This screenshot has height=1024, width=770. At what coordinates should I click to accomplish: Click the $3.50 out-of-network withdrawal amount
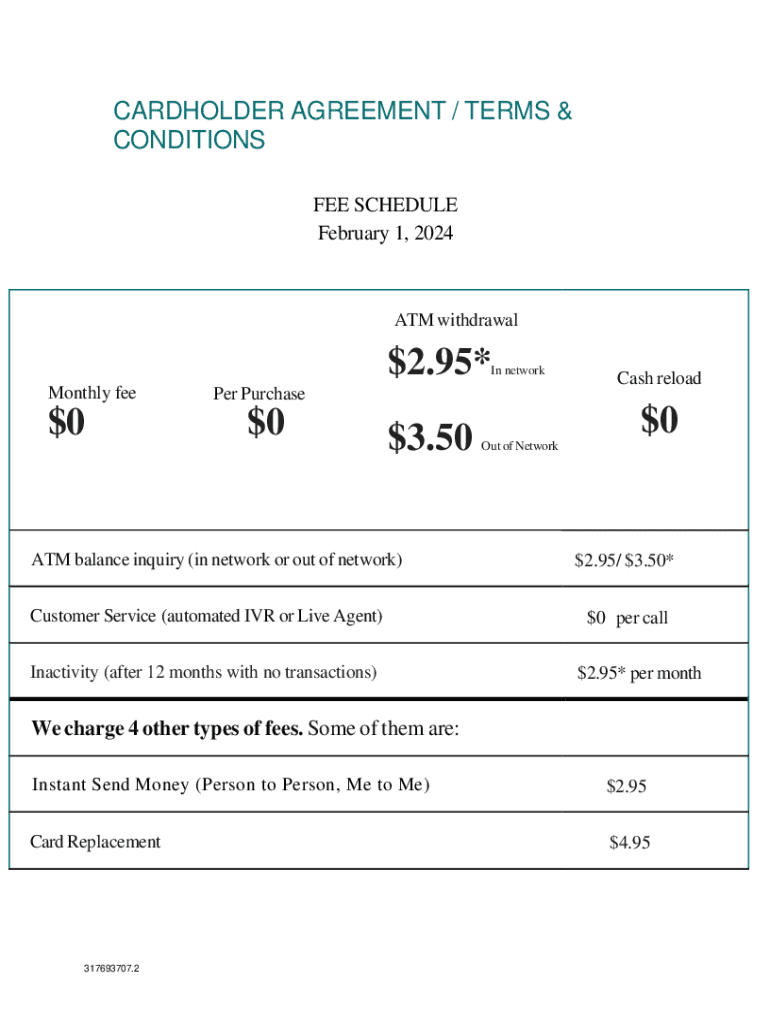coord(429,437)
